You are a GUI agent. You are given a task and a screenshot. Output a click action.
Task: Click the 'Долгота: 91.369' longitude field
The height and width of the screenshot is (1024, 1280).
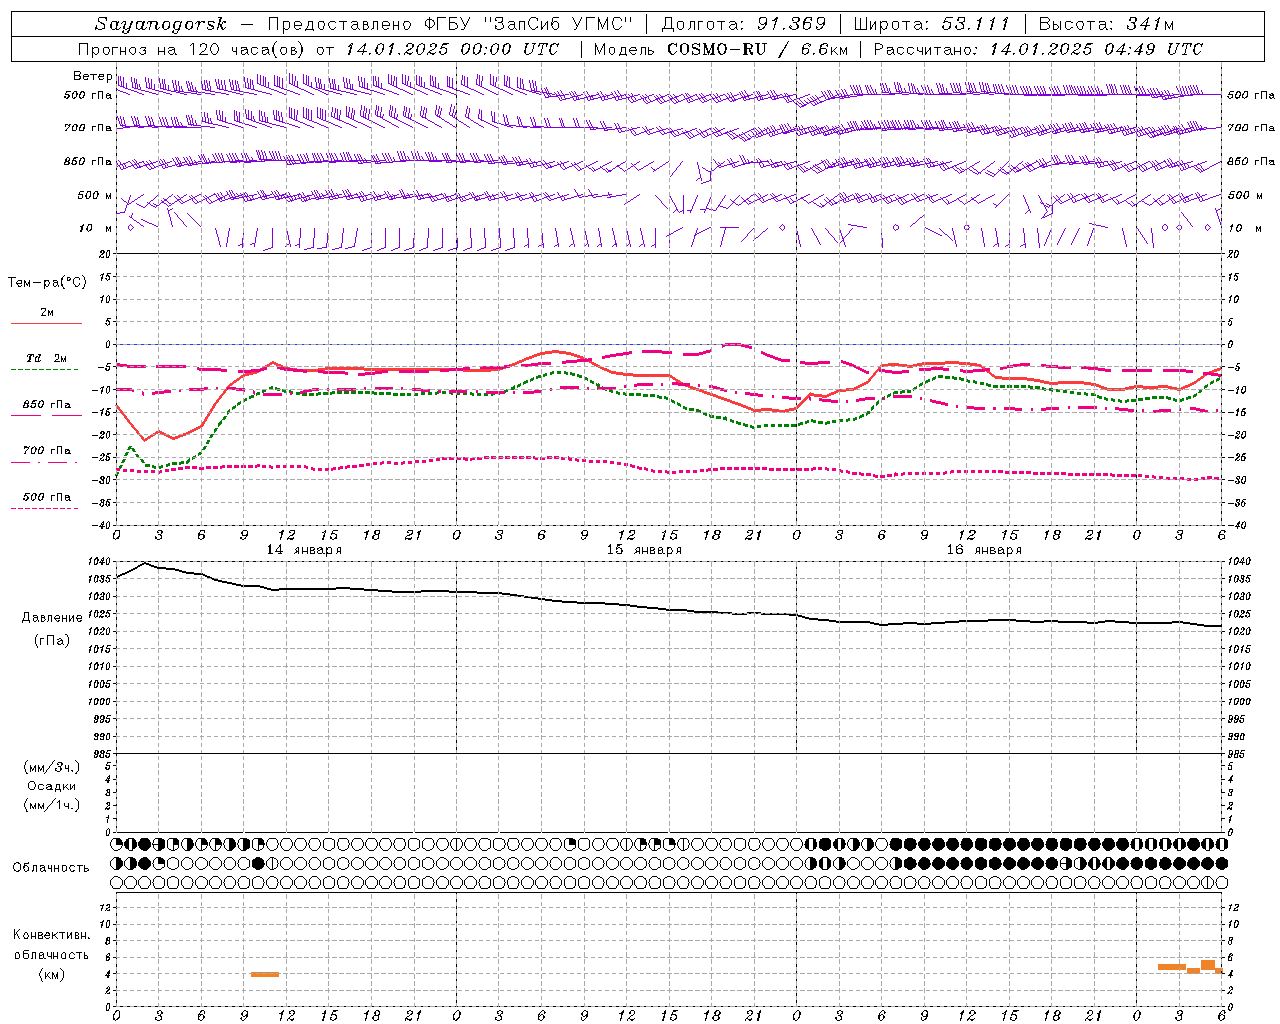744,24
